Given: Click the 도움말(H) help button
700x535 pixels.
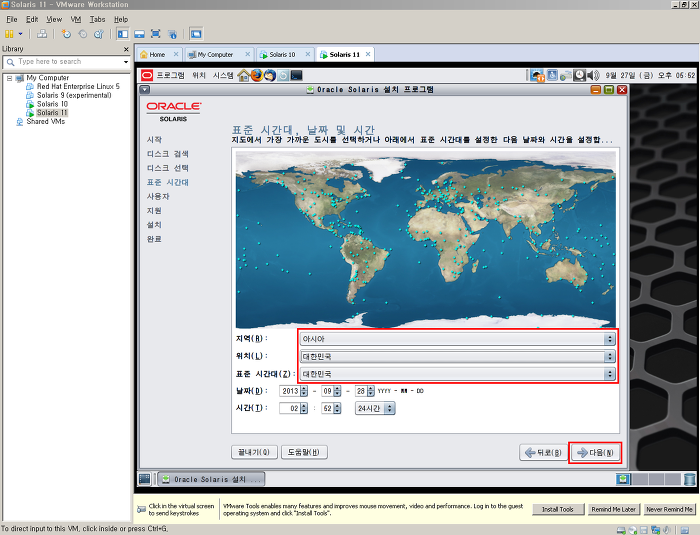Looking at the screenshot, I should pyautogui.click(x=304, y=452).
